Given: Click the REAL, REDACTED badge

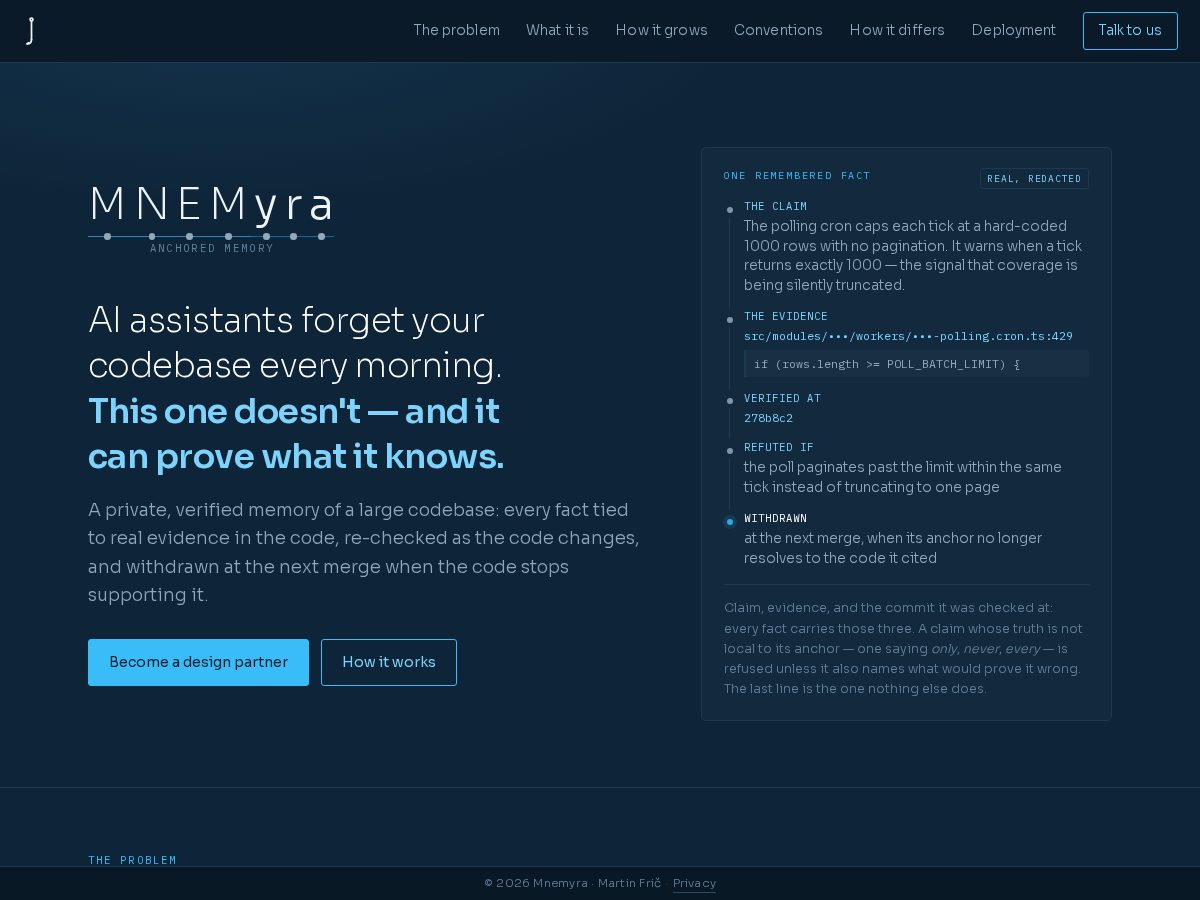Looking at the screenshot, I should [x=1034, y=179].
